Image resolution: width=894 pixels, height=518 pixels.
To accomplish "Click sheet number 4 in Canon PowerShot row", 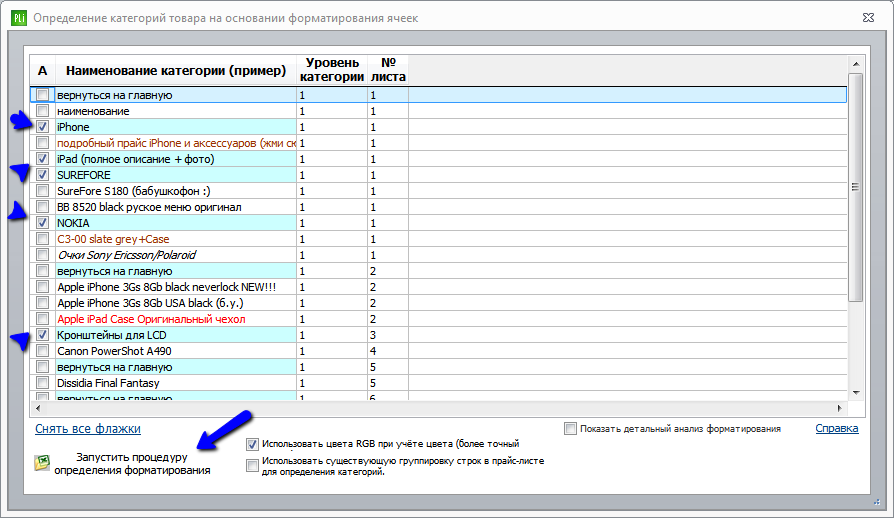I will click(373, 351).
